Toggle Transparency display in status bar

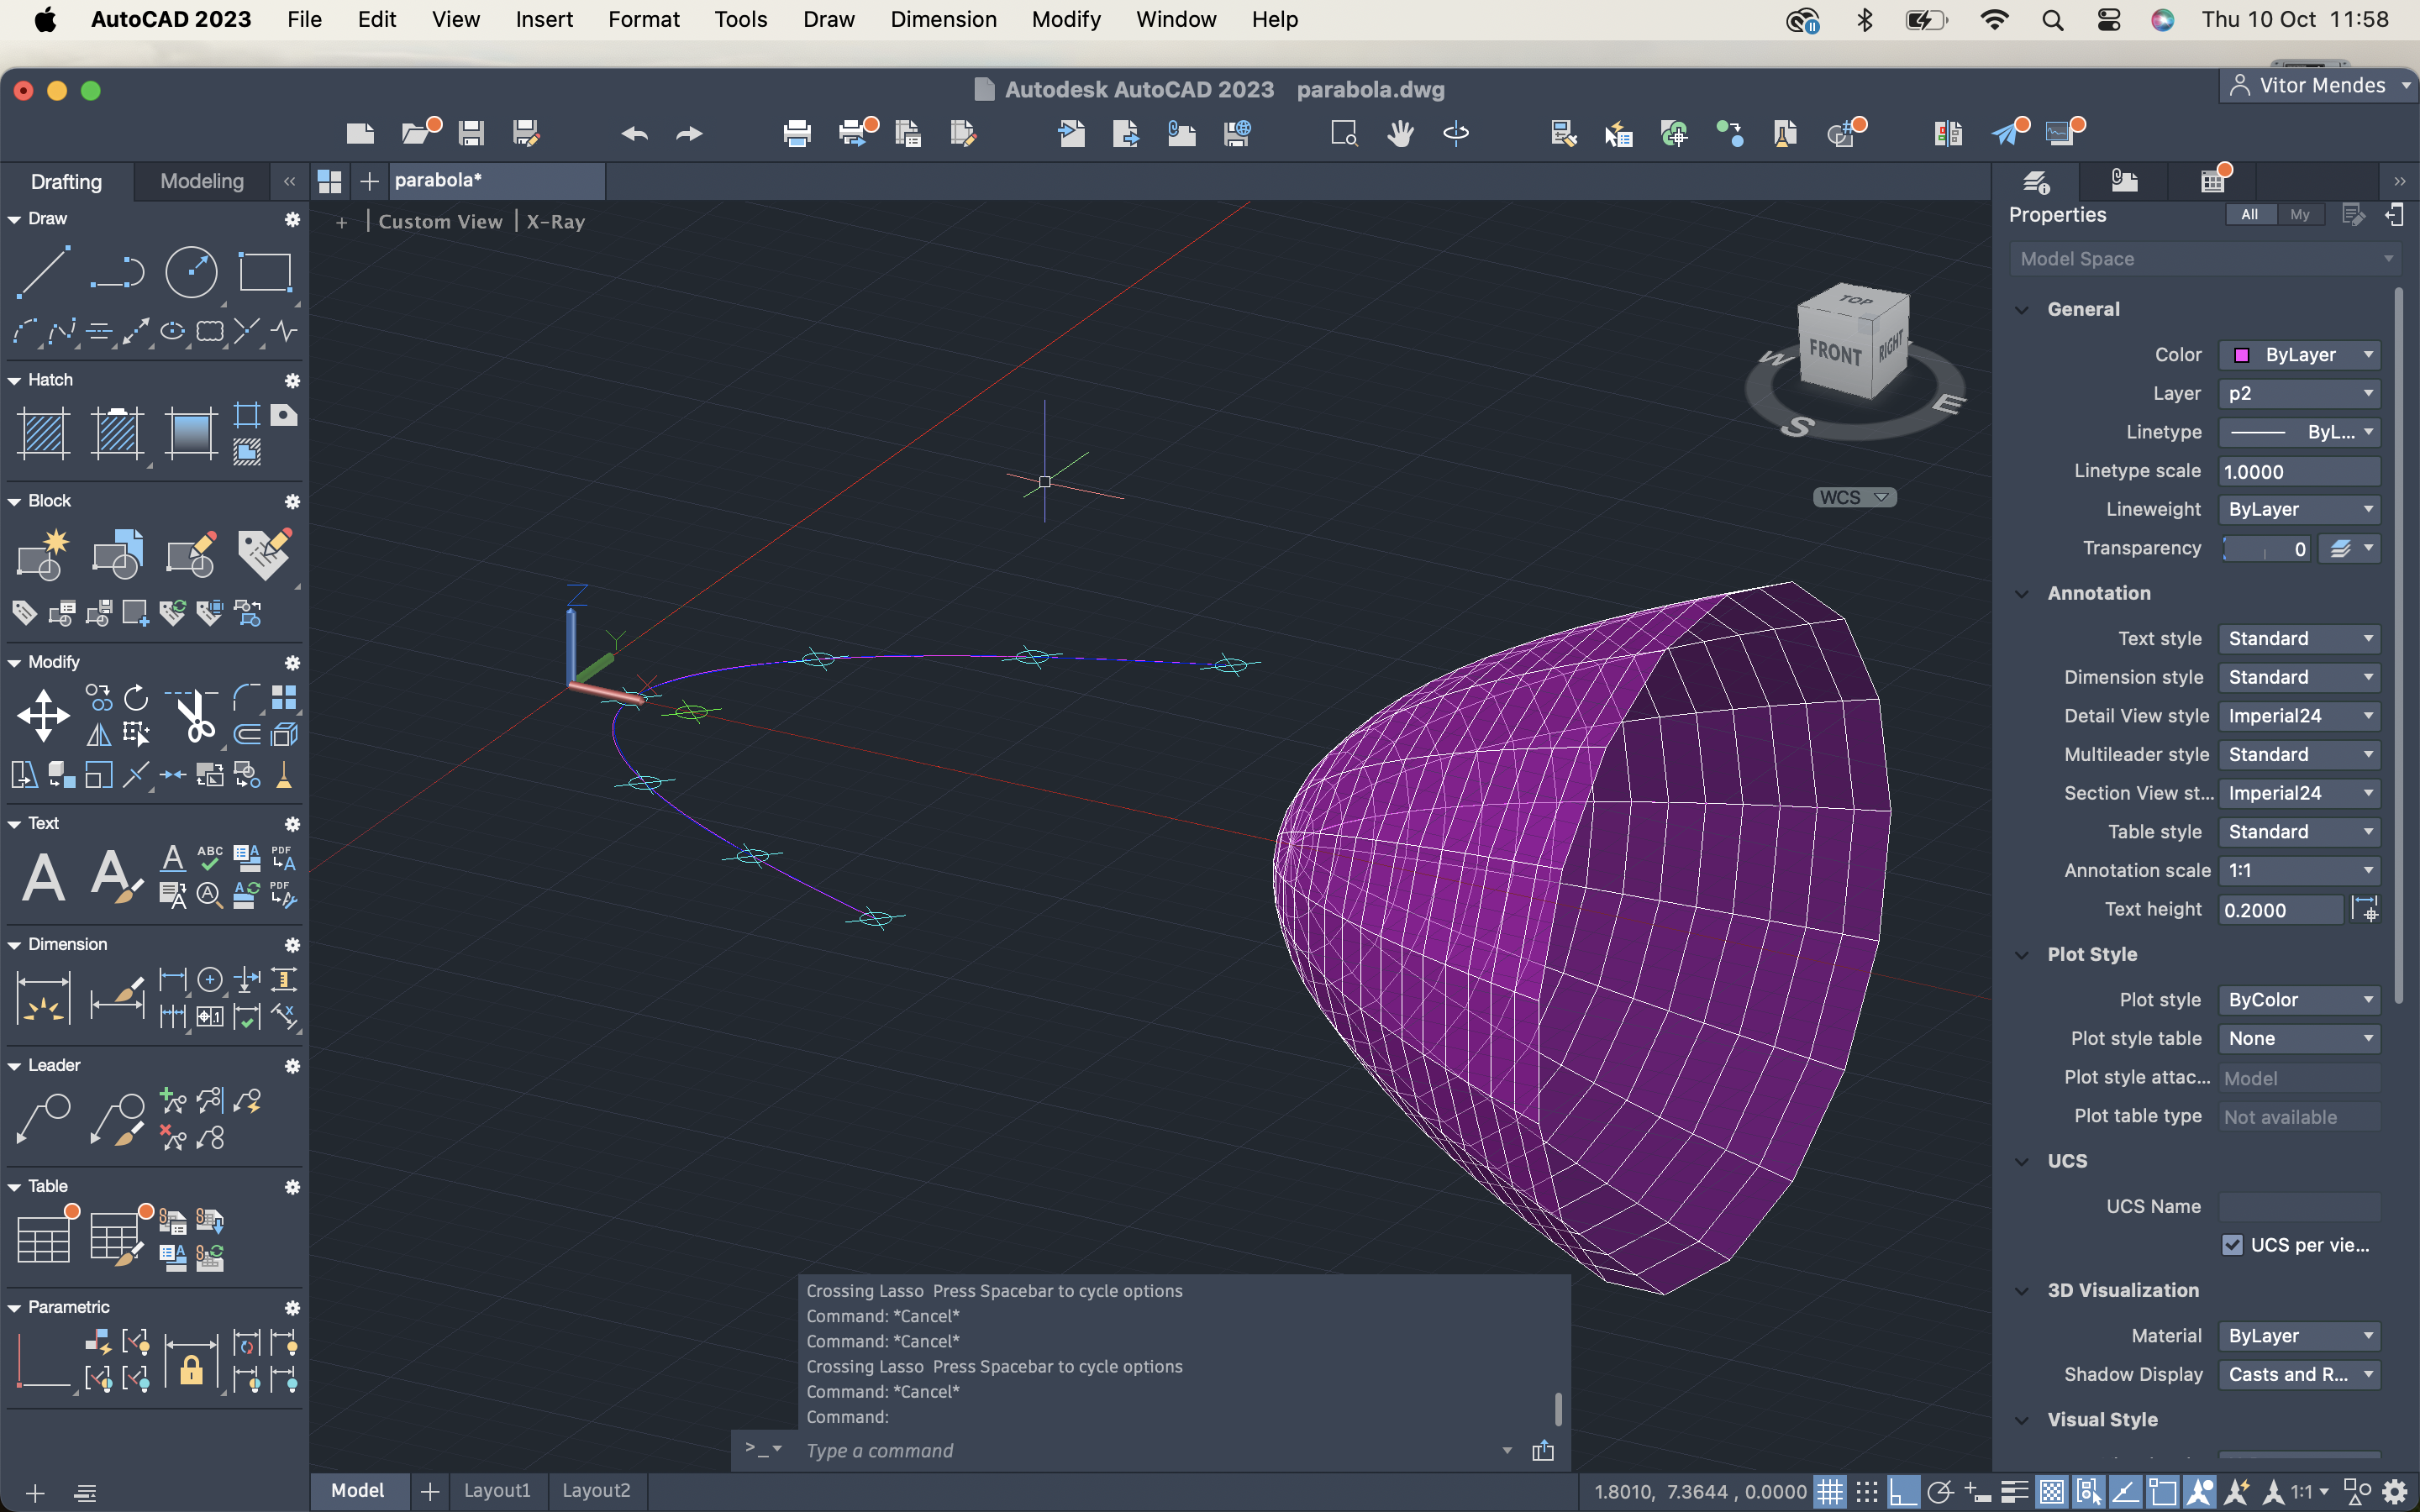(x=2051, y=1492)
